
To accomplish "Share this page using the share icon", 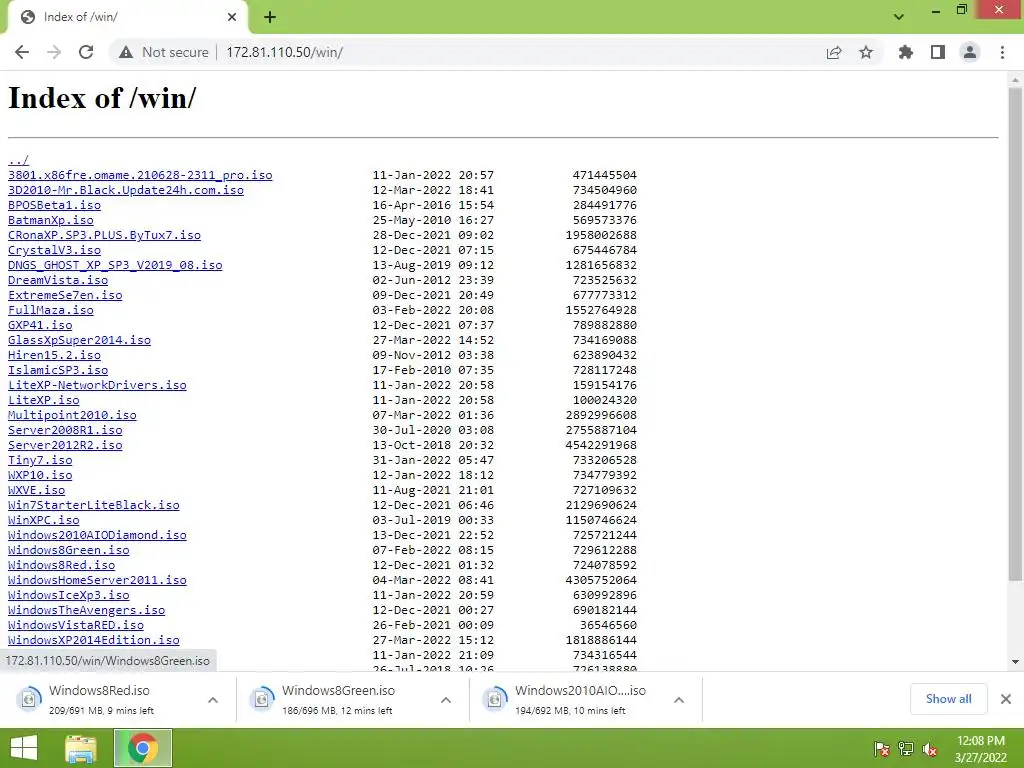I will (x=834, y=52).
